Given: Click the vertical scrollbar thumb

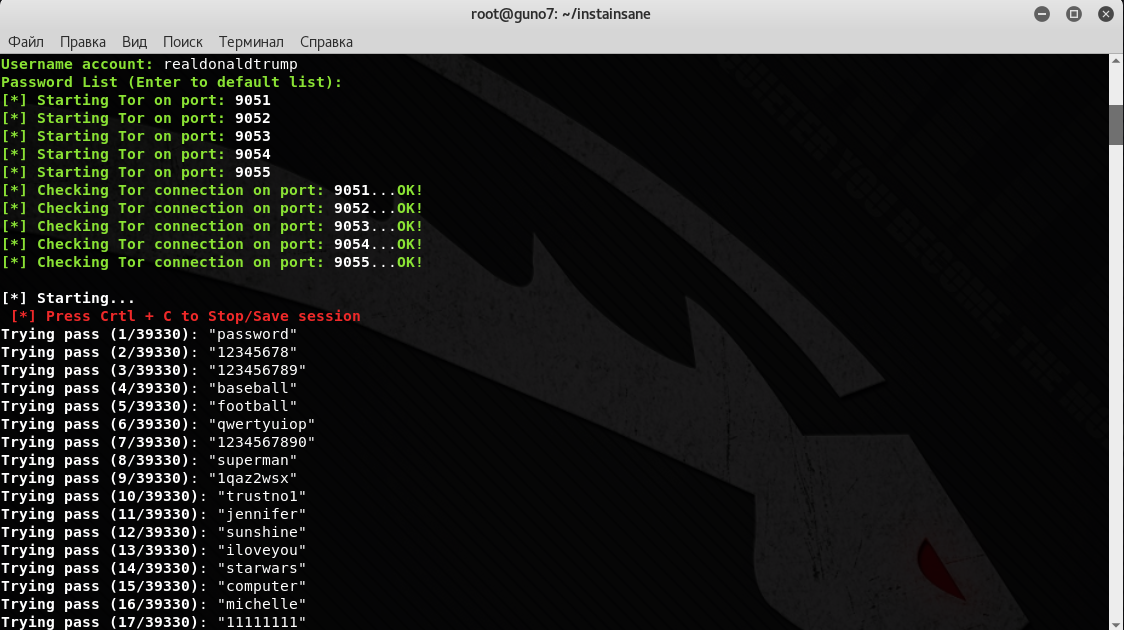Looking at the screenshot, I should (1116, 125).
